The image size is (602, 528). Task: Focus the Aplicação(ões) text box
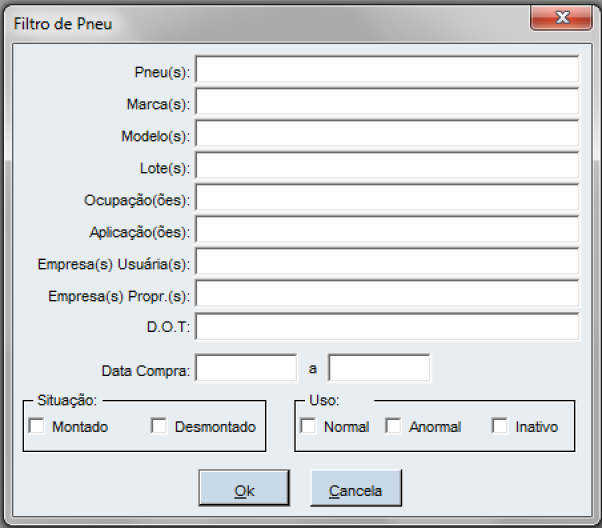pyautogui.click(x=387, y=230)
